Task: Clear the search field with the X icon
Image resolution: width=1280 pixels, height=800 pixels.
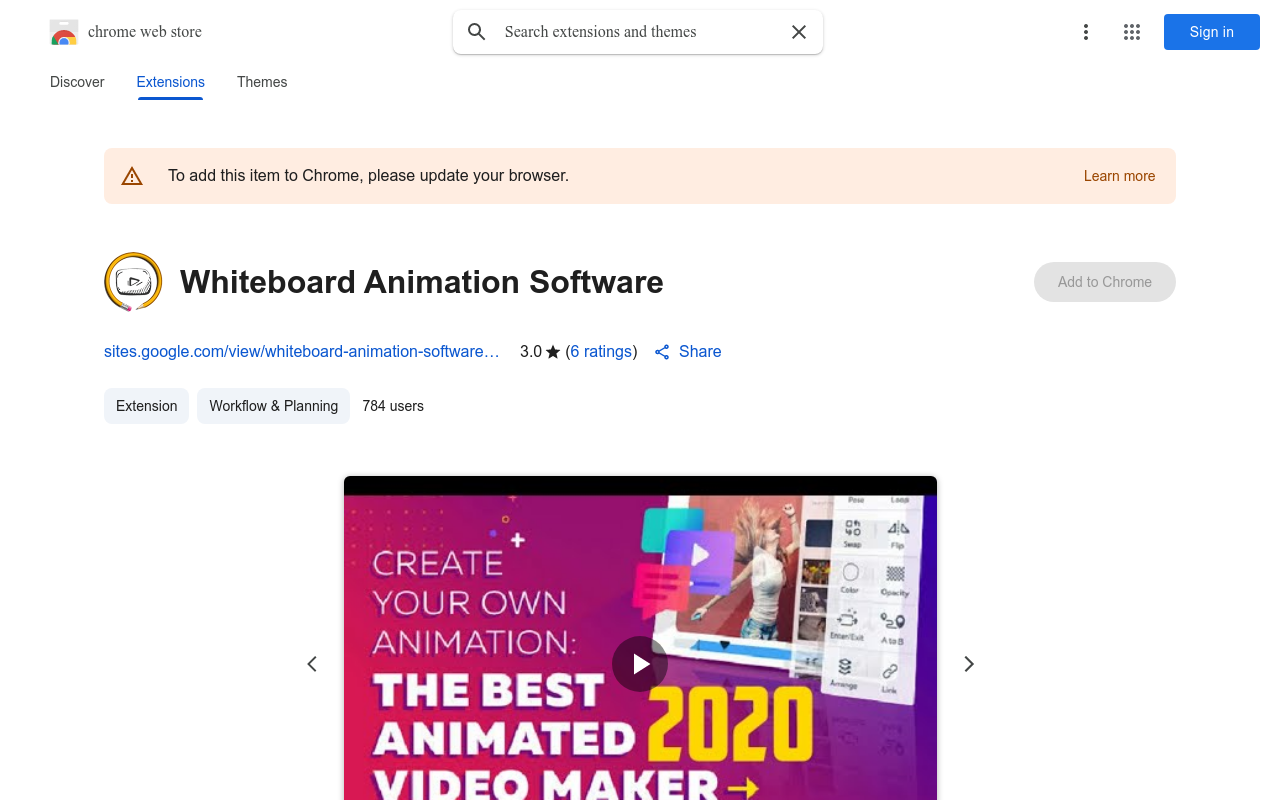Action: tap(799, 32)
